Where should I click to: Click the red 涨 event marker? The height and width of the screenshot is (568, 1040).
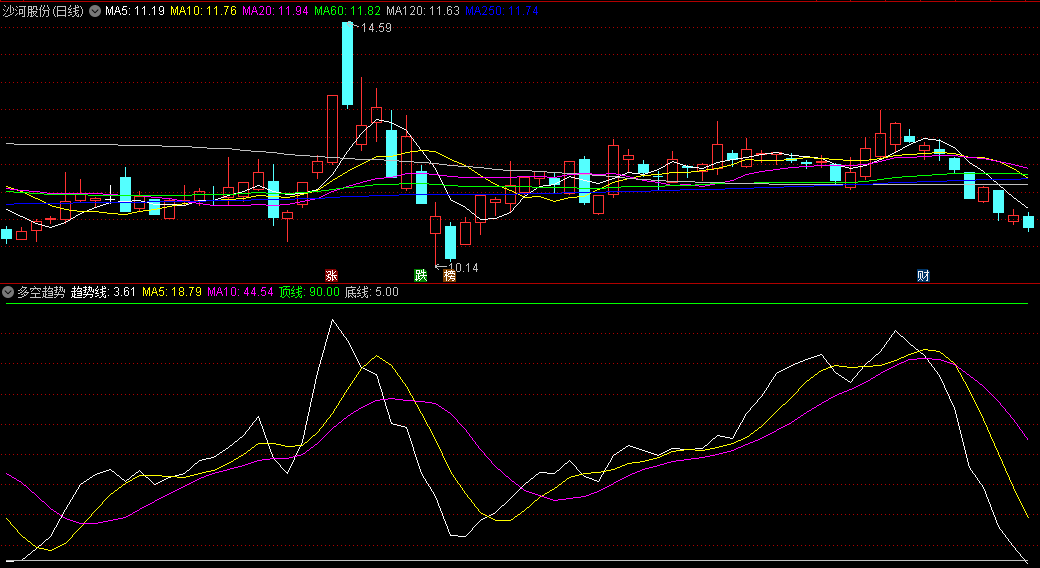pyautogui.click(x=332, y=275)
